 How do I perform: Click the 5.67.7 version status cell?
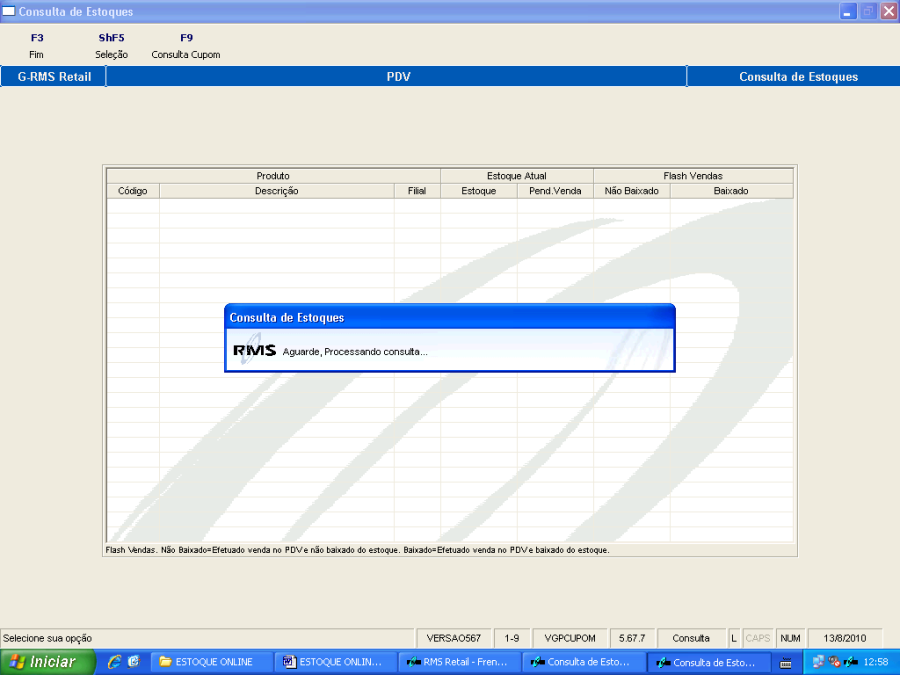tap(632, 638)
